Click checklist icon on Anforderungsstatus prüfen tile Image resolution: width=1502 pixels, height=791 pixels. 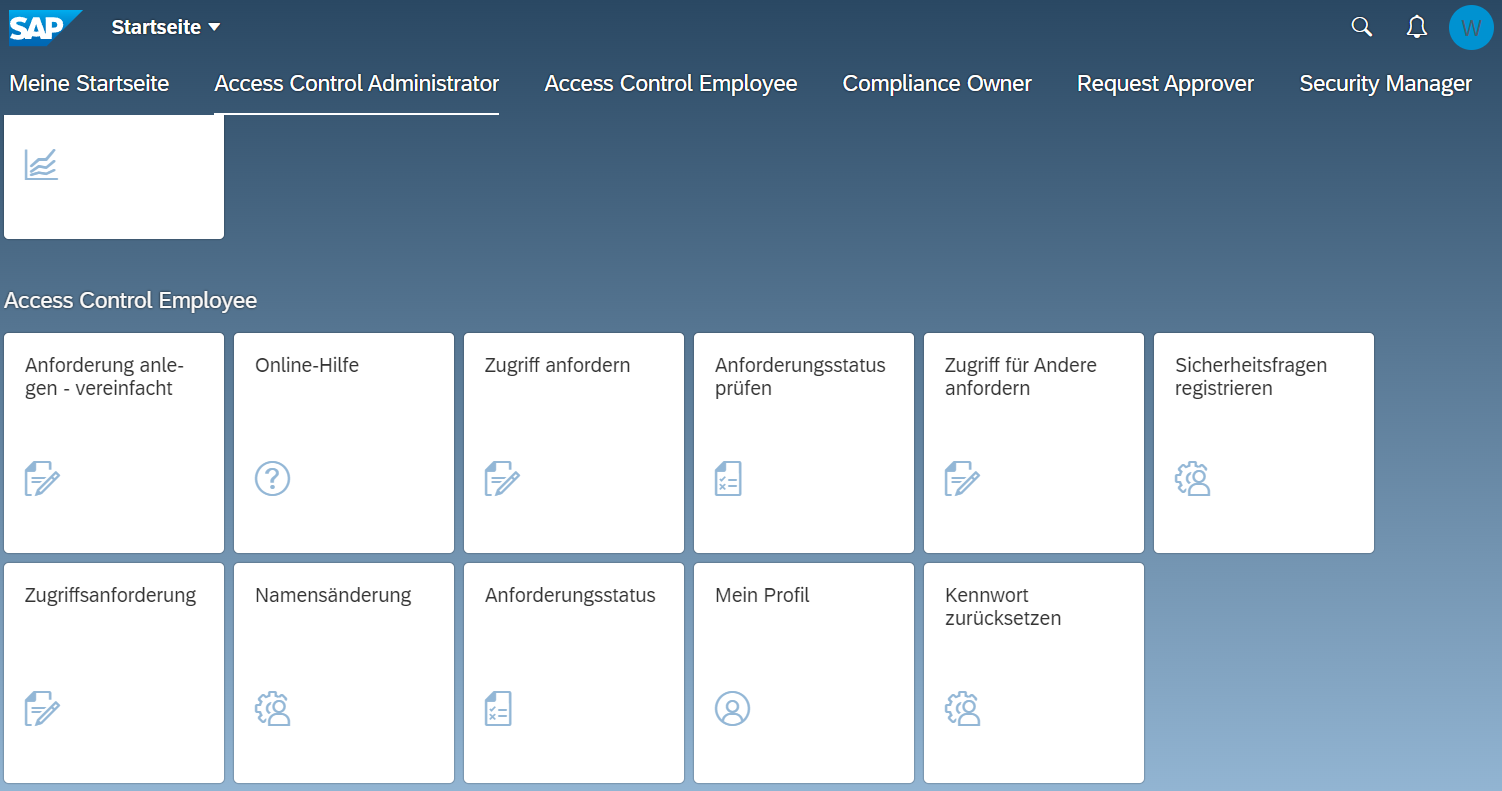click(x=728, y=479)
